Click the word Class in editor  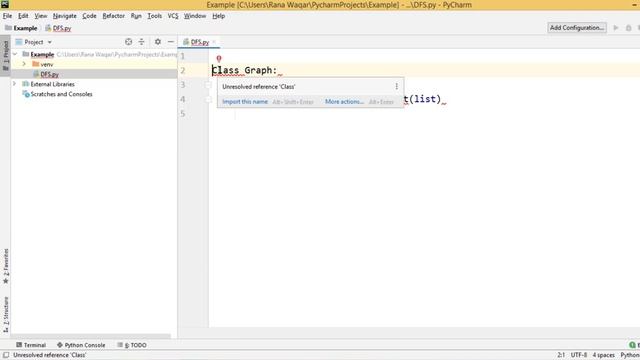click(226, 70)
